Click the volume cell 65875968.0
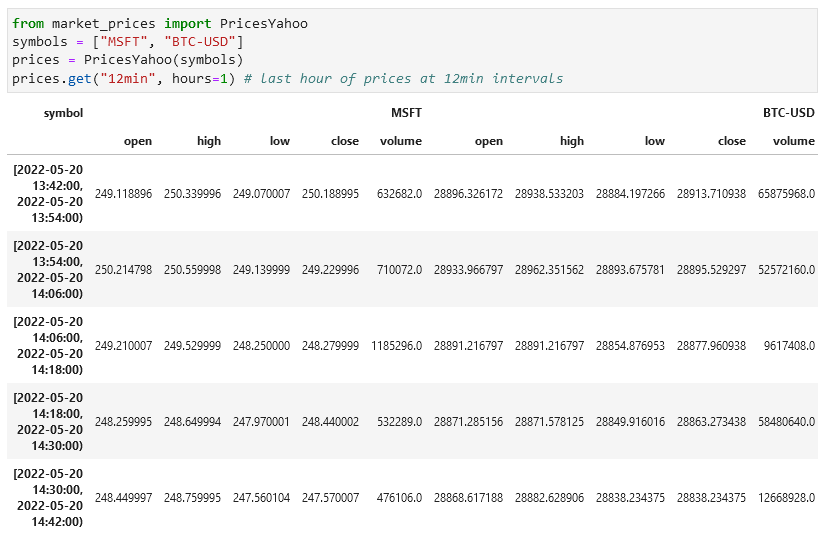Screen dimensions: 827x534 [786, 194]
